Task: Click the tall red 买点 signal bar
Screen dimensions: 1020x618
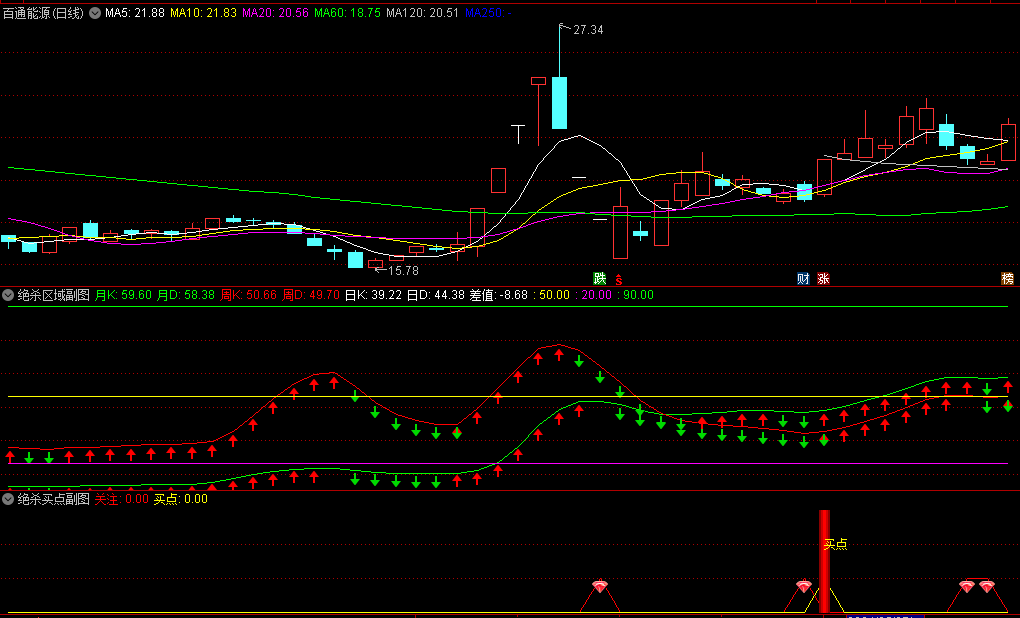Action: point(824,570)
